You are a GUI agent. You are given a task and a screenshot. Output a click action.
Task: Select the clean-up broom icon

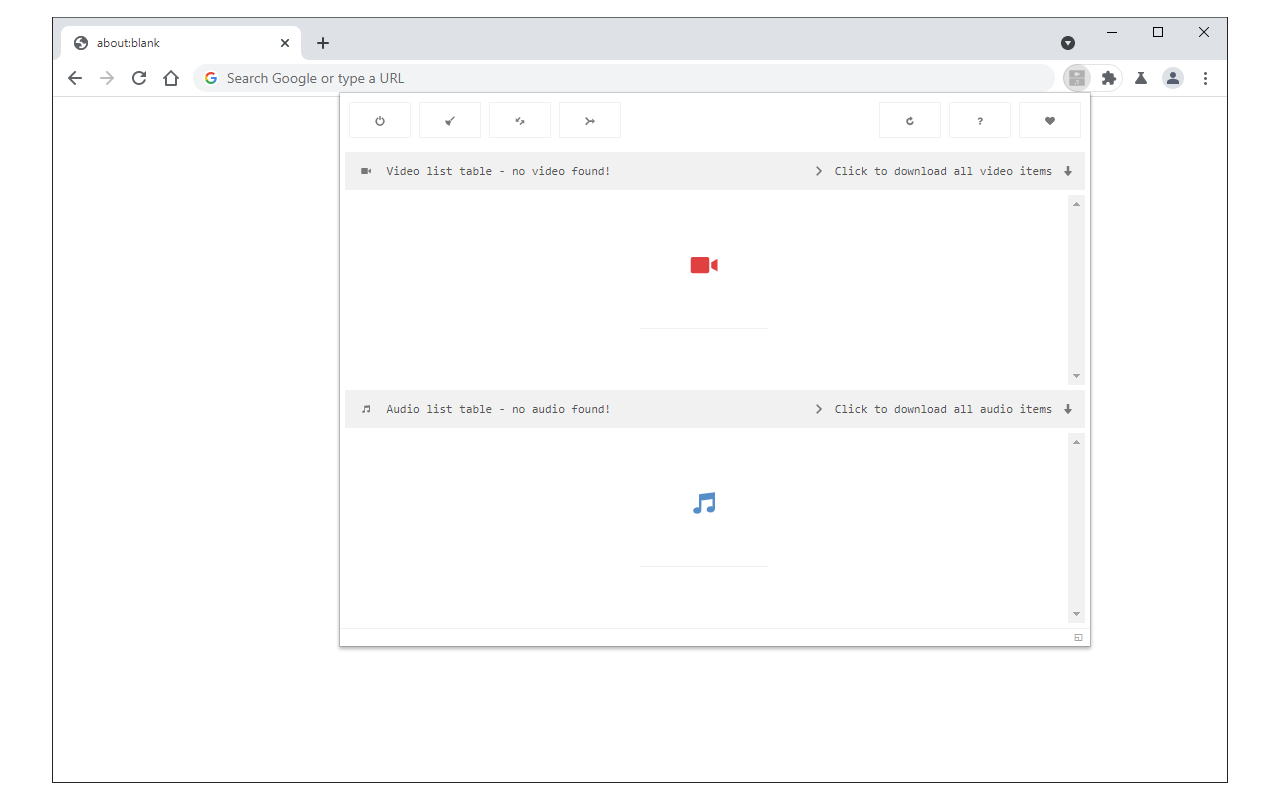point(449,119)
